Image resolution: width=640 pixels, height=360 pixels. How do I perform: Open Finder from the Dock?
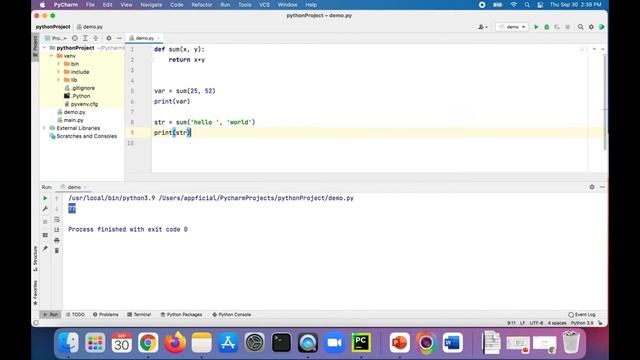68,342
